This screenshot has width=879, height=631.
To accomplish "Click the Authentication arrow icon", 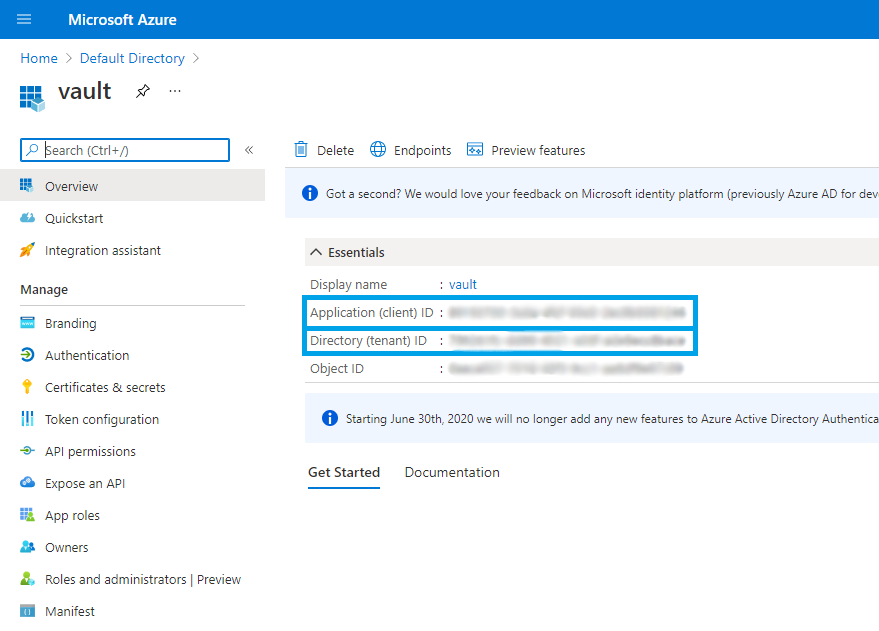I will (27, 355).
